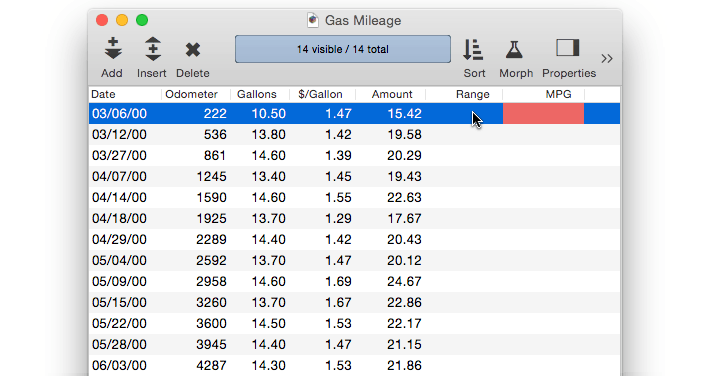This screenshot has height=376, width=714.
Task: Click odometer value 1245
Action: pos(211,176)
